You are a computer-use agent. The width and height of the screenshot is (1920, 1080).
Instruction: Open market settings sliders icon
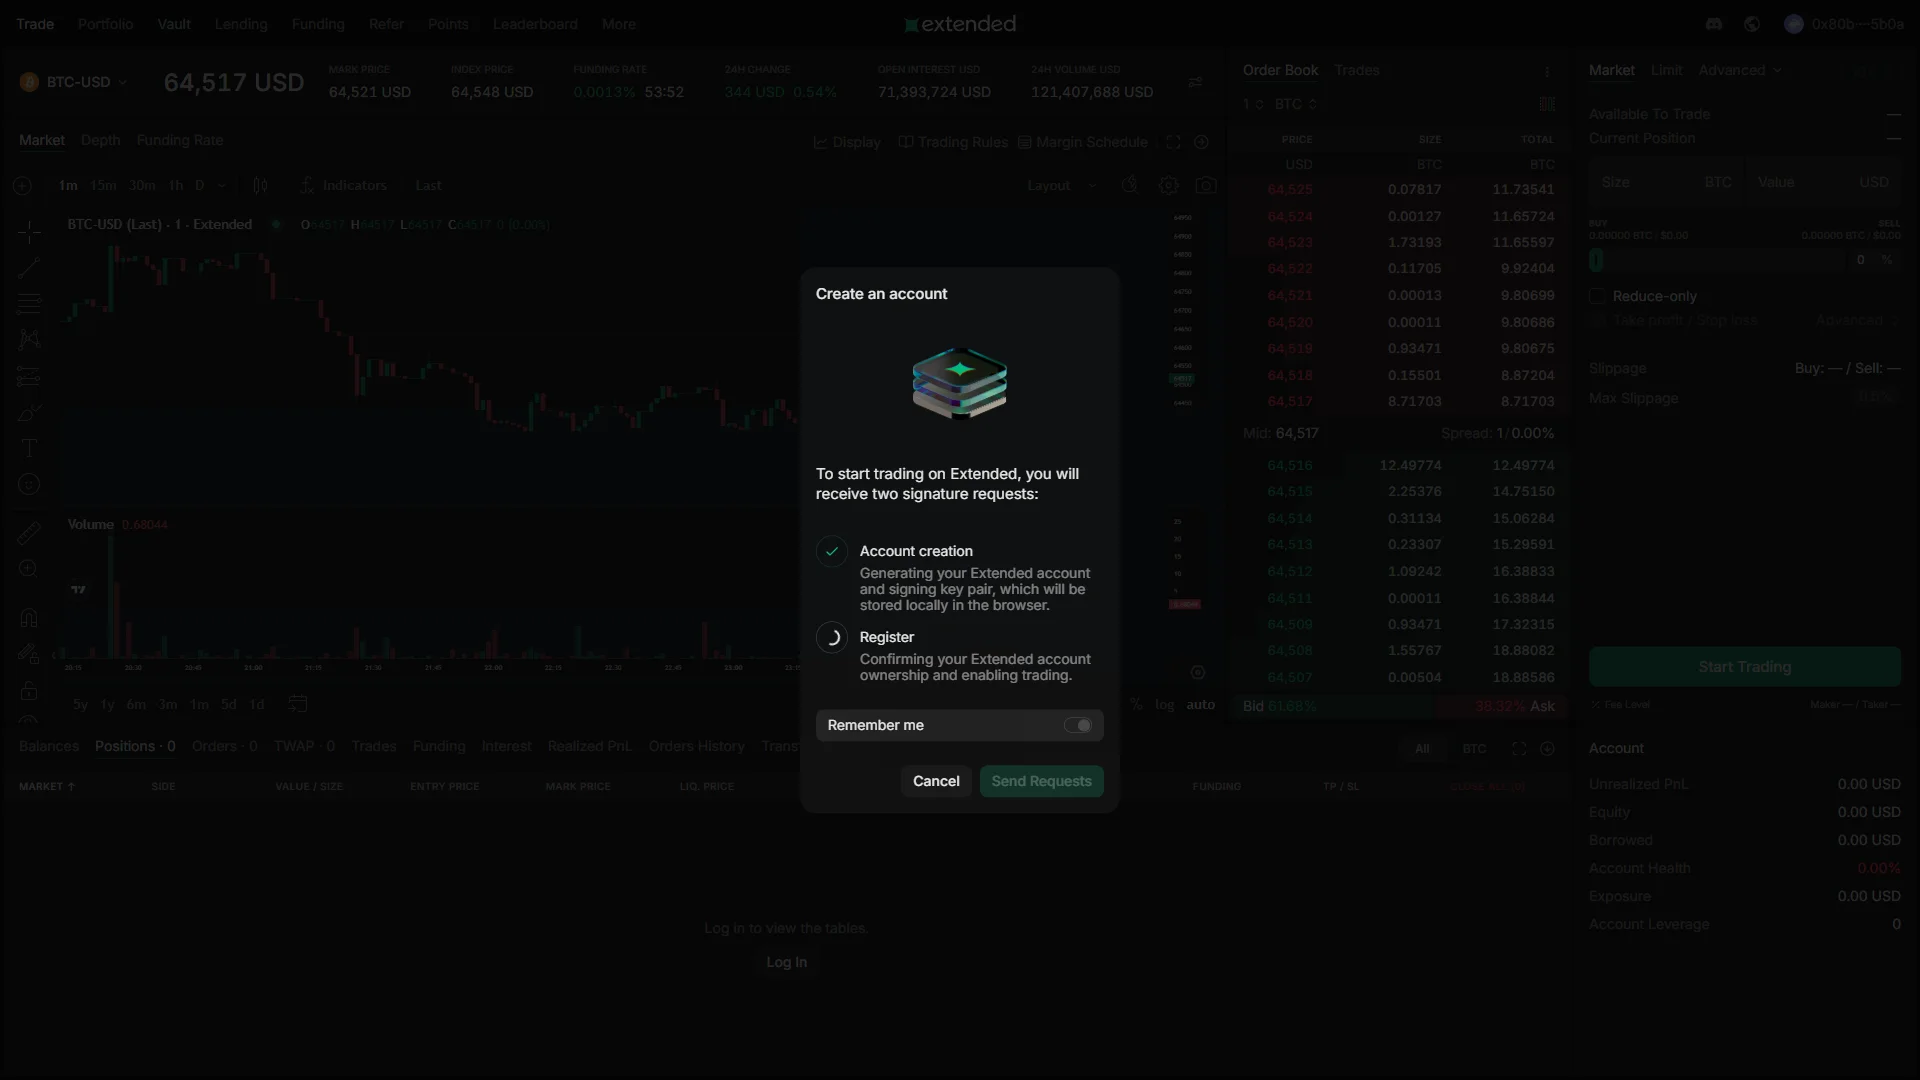coord(1195,82)
